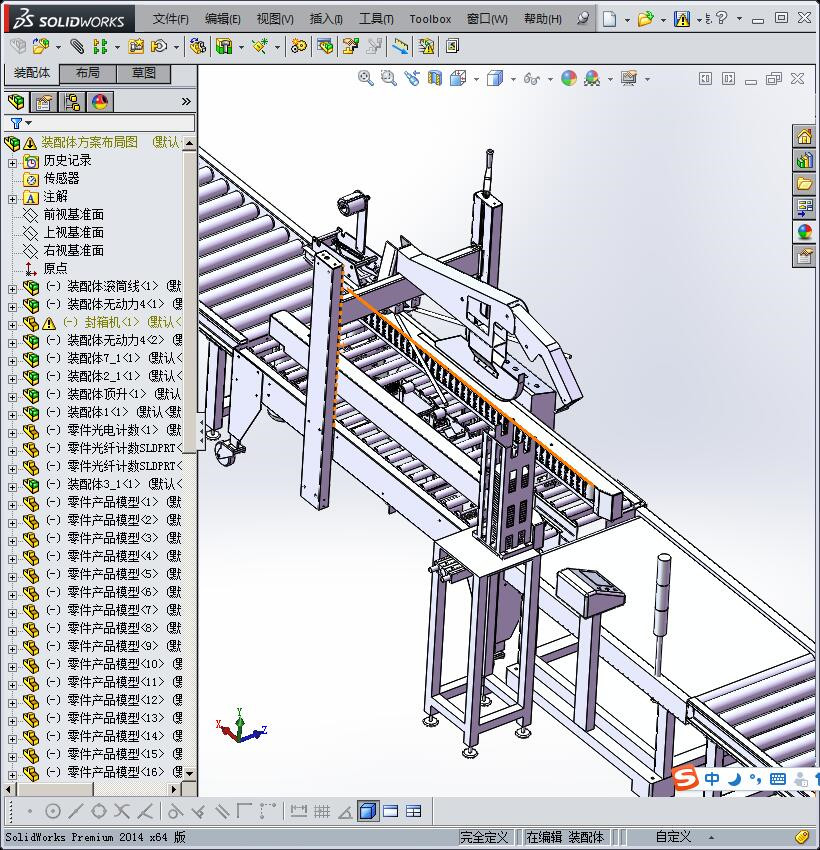
Task: Open the Section View tool
Action: (x=434, y=78)
